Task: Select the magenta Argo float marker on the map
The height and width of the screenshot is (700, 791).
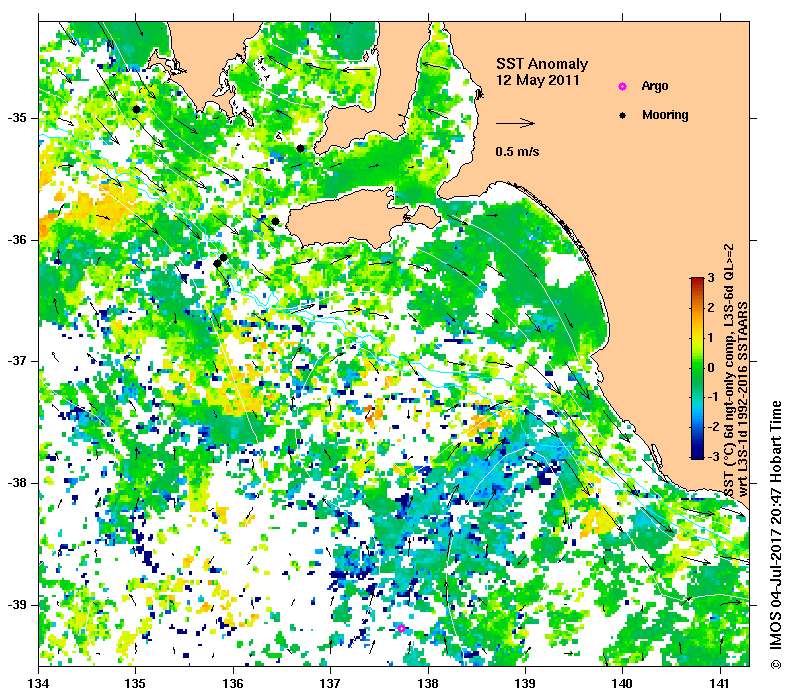Action: click(x=401, y=628)
